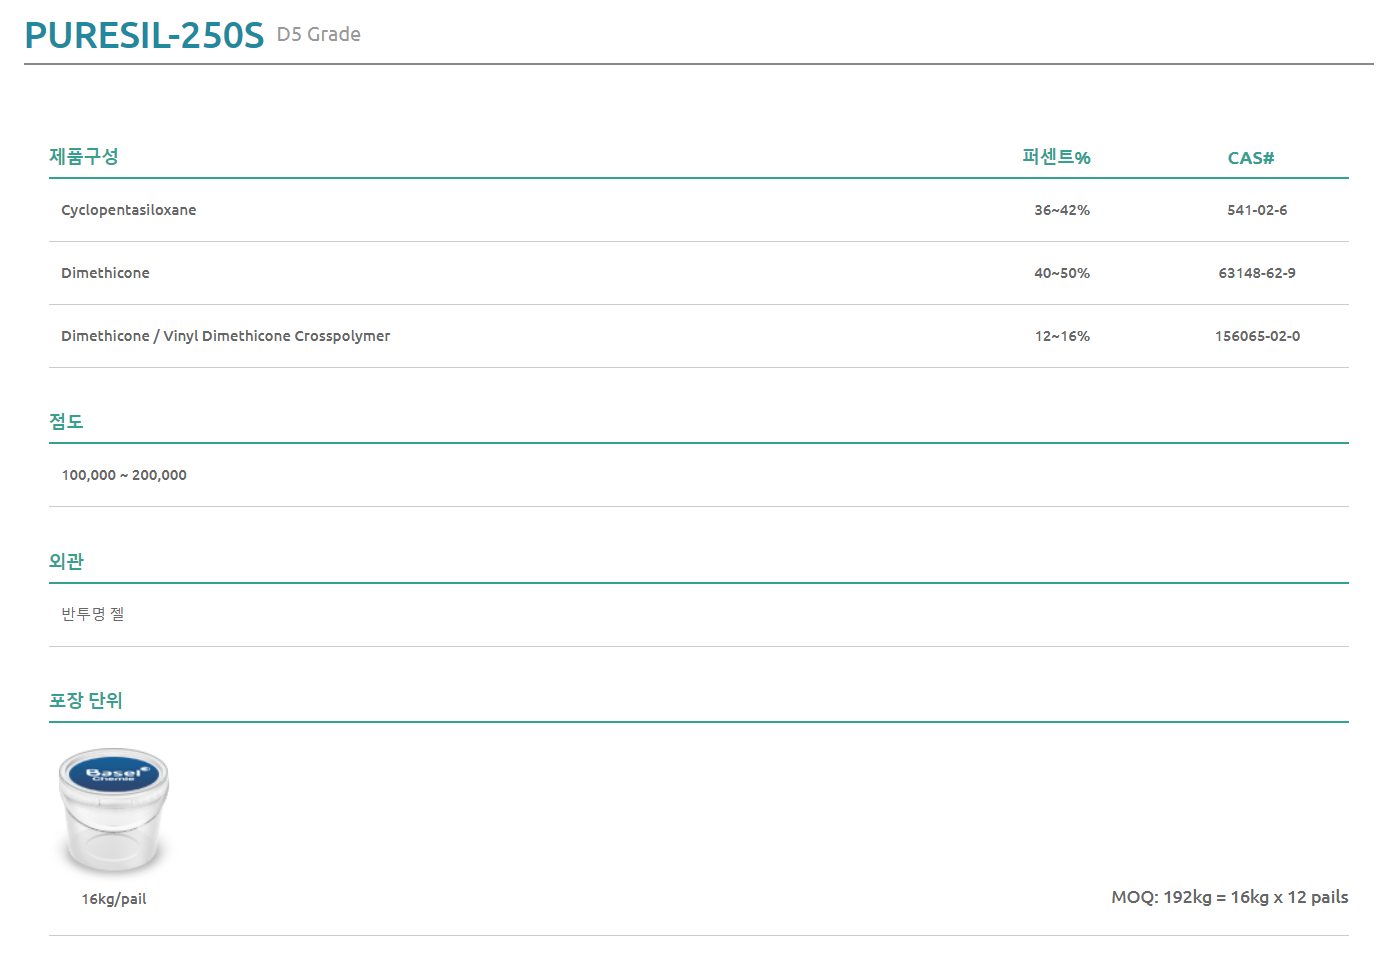Screen dimensions: 1393x957
Task: Click the 외관 section heading
Action: click(x=66, y=561)
